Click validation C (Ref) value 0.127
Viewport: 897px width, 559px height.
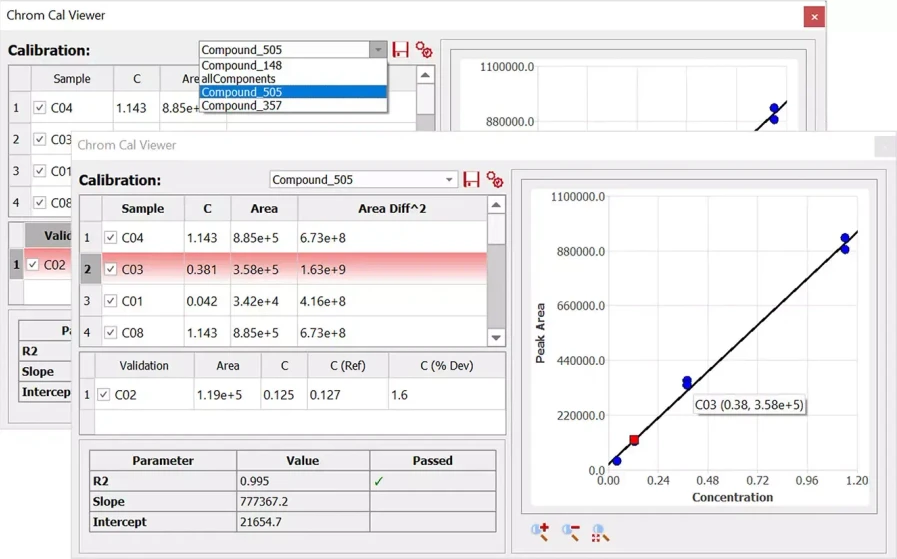click(x=348, y=395)
